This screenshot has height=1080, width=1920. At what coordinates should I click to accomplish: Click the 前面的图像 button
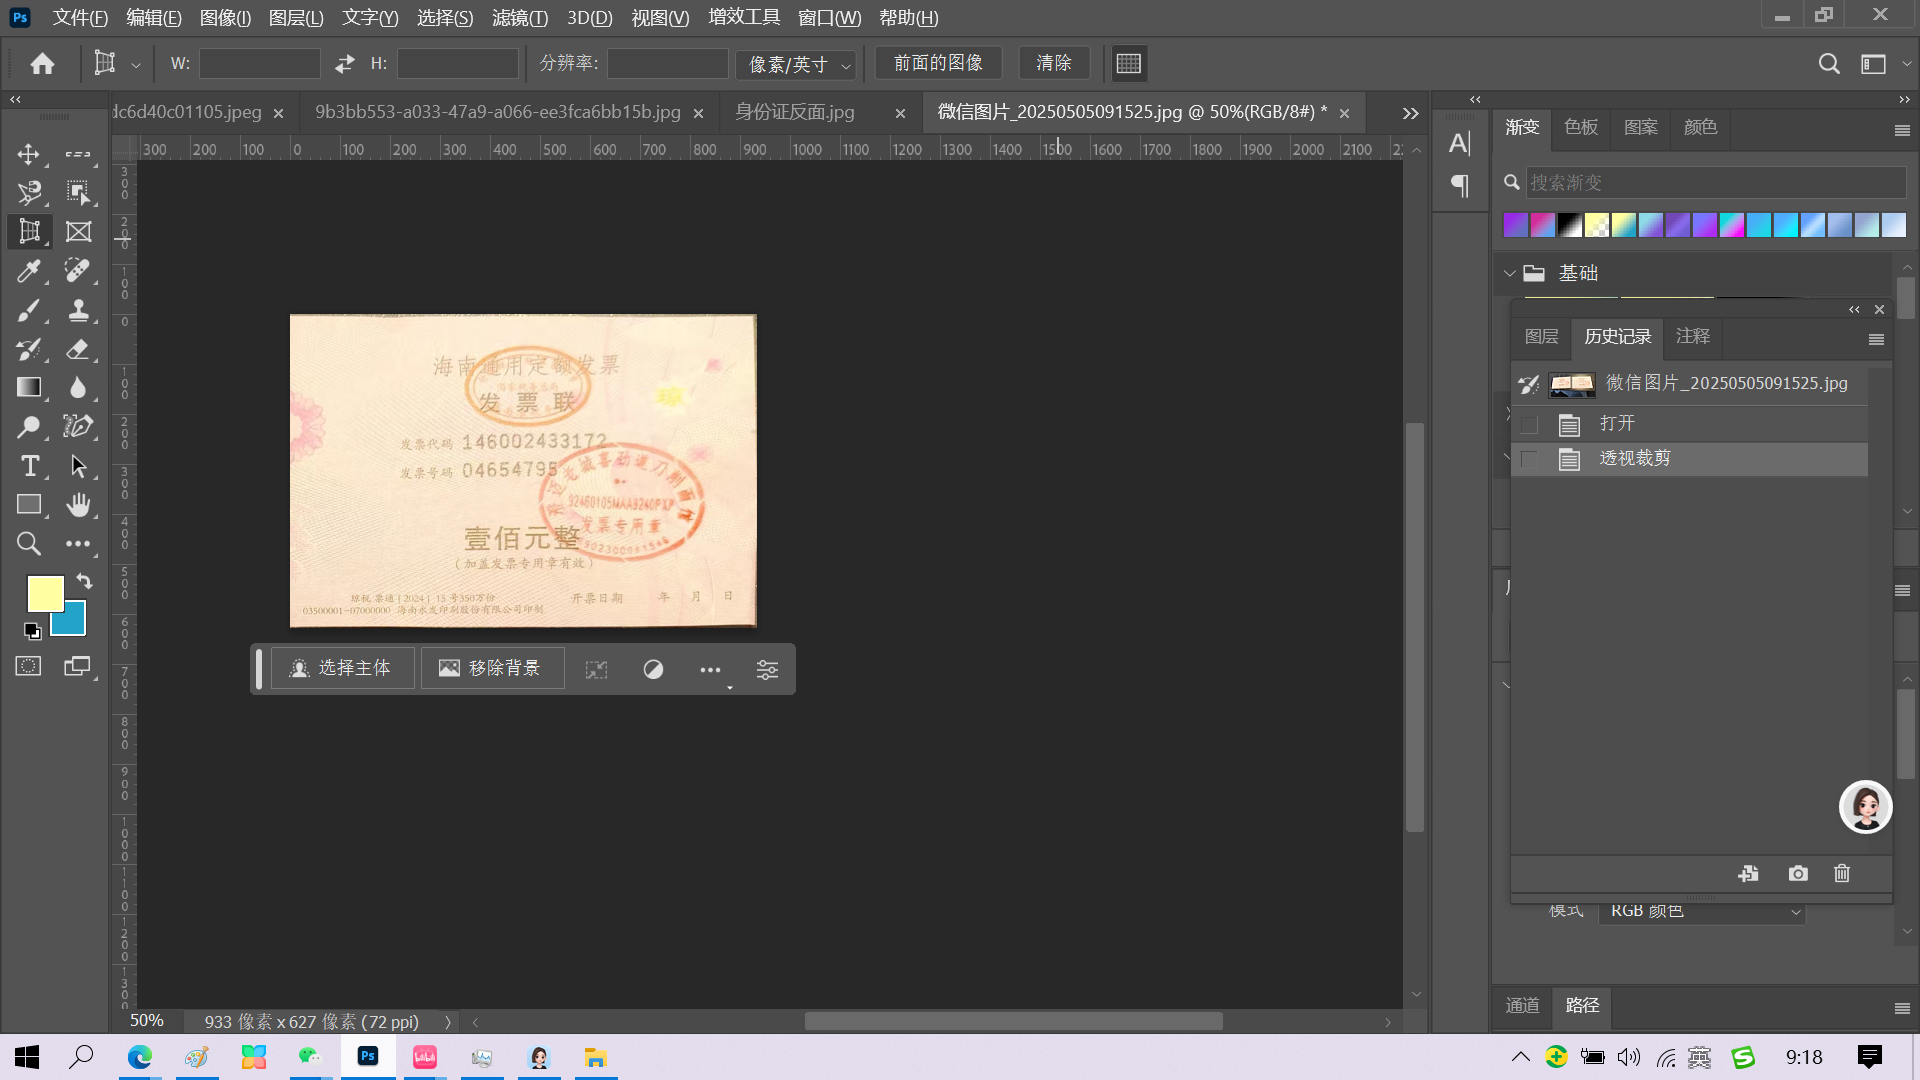[x=938, y=63]
